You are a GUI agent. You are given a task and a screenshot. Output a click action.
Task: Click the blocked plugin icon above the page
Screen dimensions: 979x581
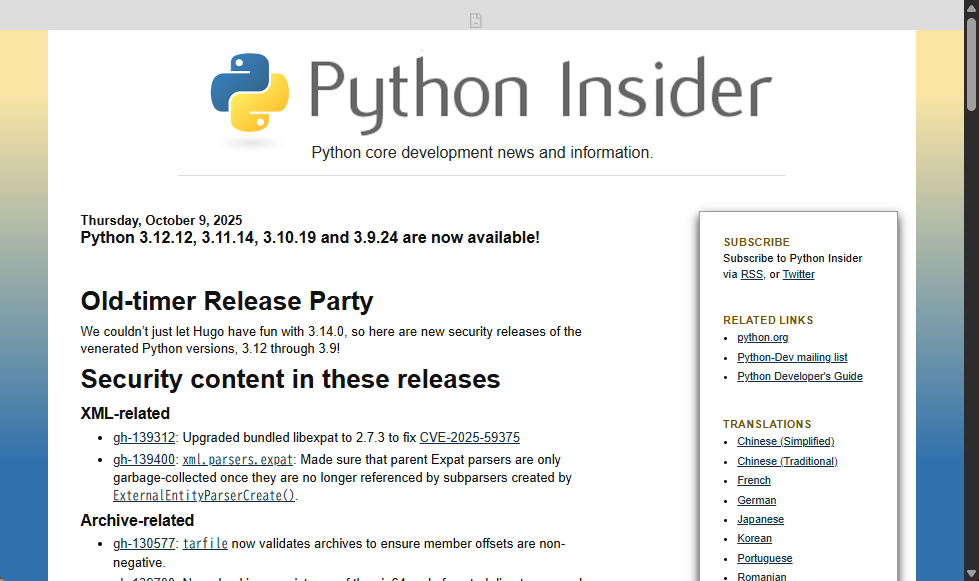[x=475, y=19]
